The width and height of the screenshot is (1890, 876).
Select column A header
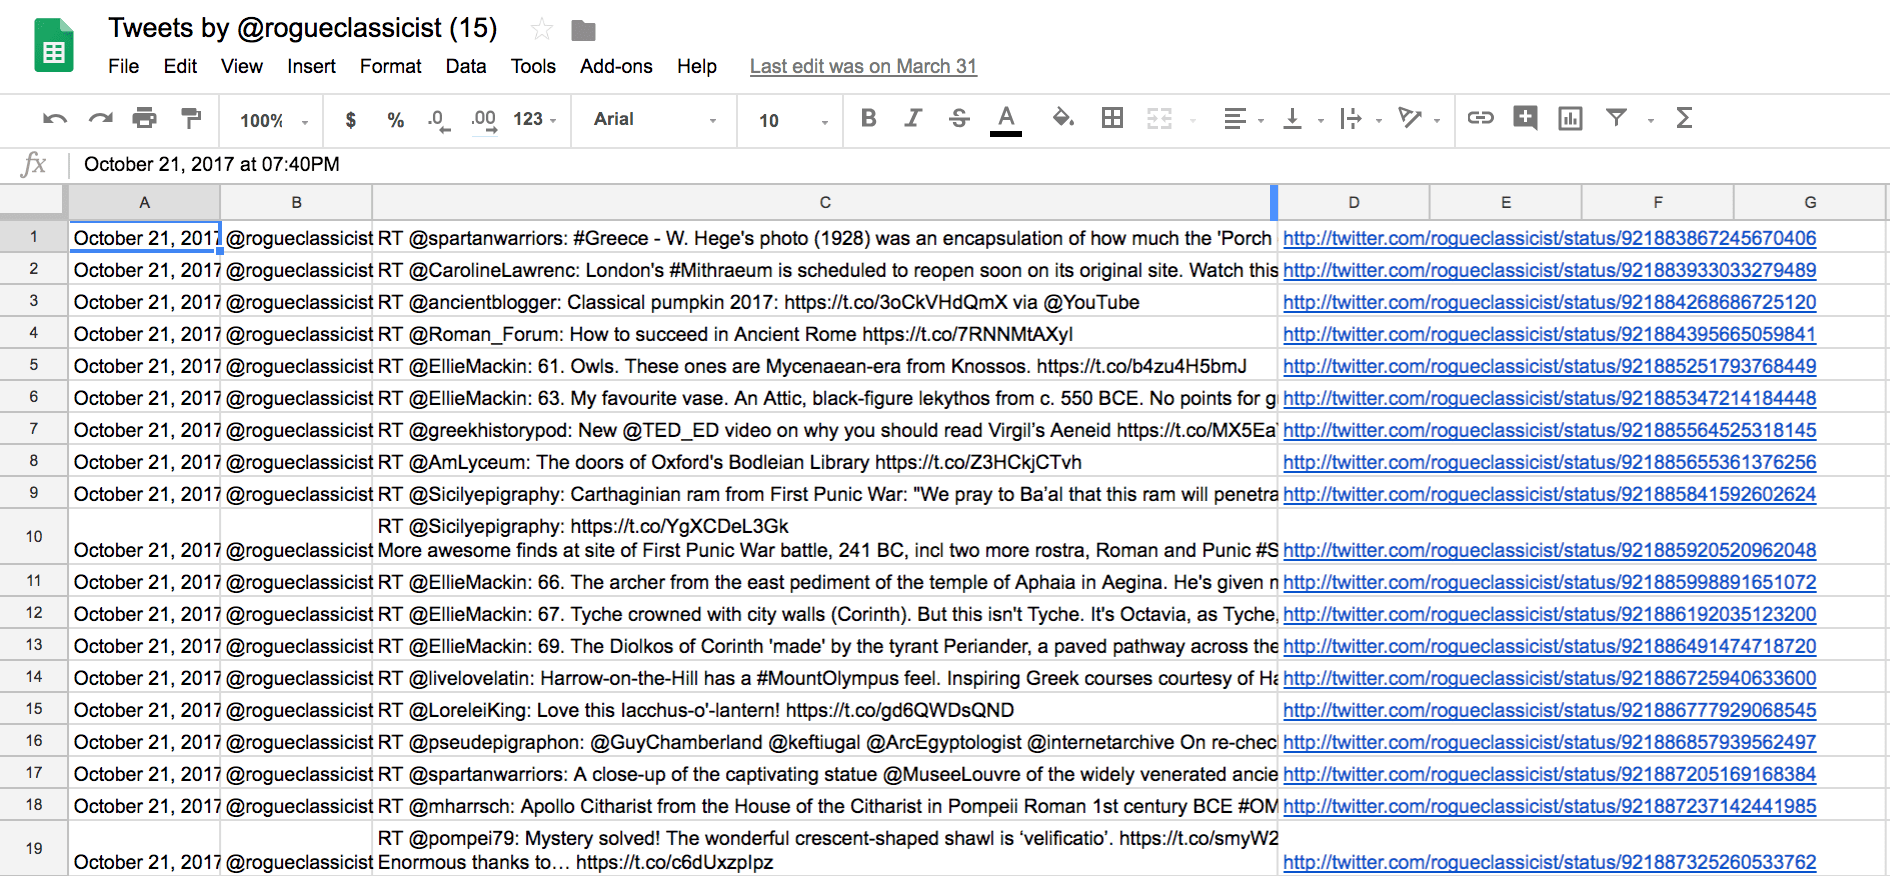click(144, 202)
